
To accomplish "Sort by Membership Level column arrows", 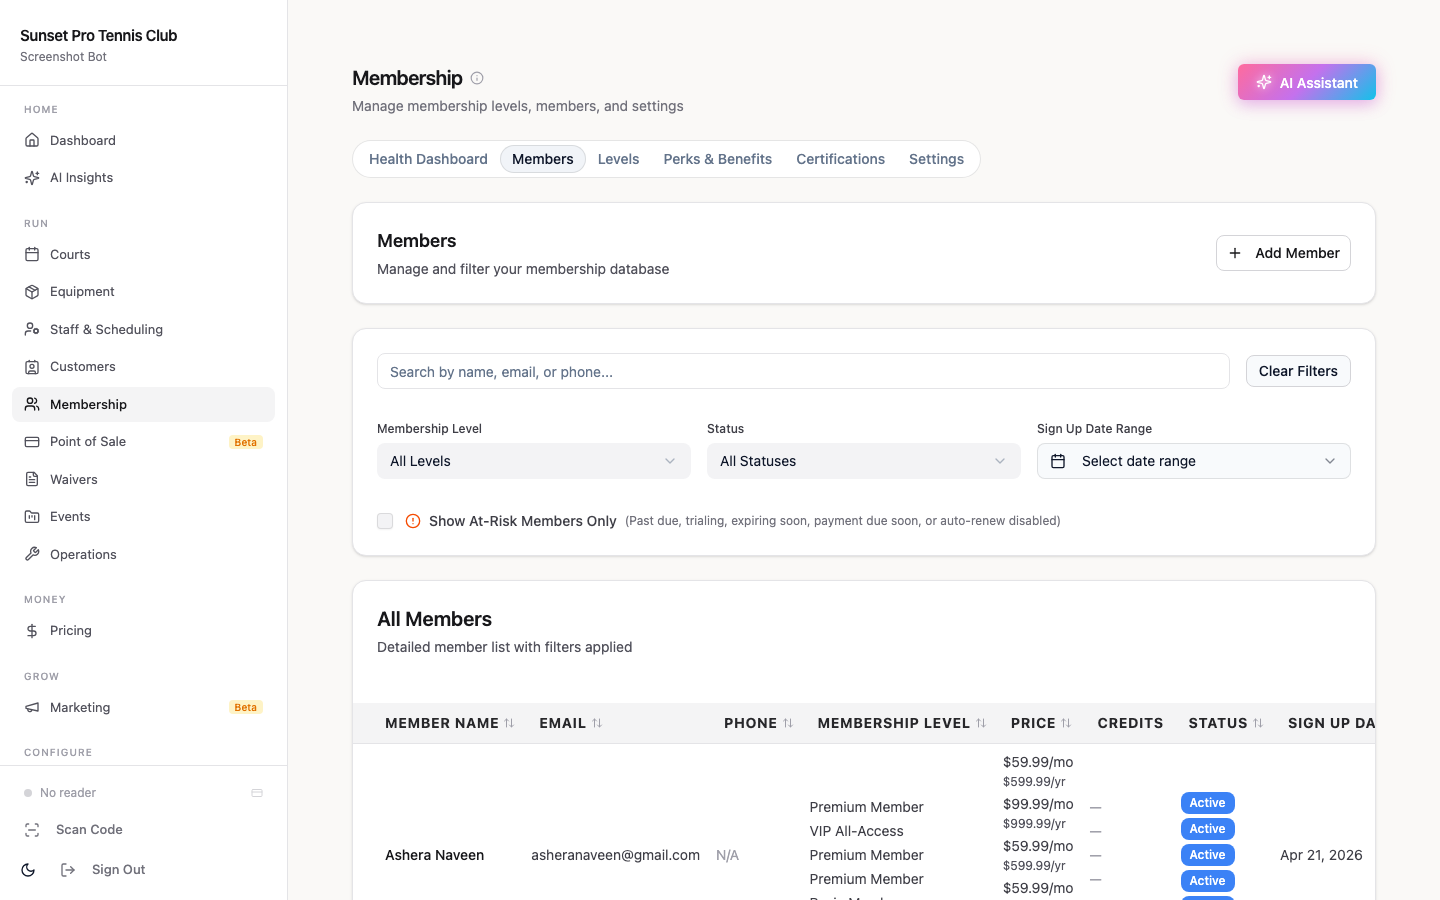I will [x=981, y=723].
